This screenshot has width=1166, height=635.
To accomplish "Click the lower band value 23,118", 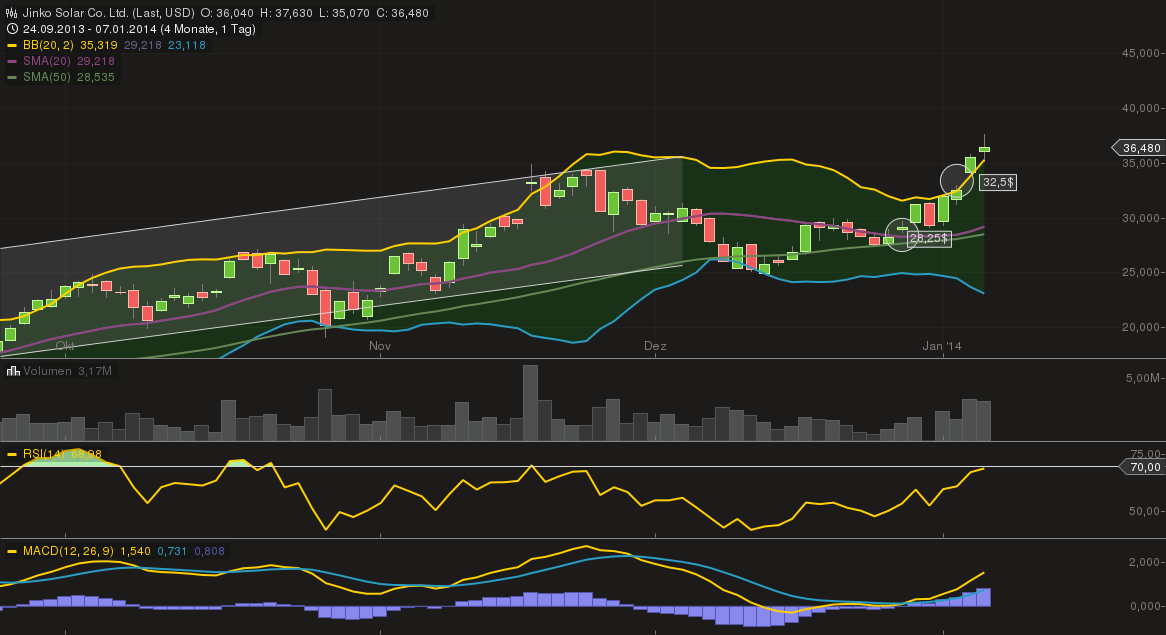I will pos(187,45).
